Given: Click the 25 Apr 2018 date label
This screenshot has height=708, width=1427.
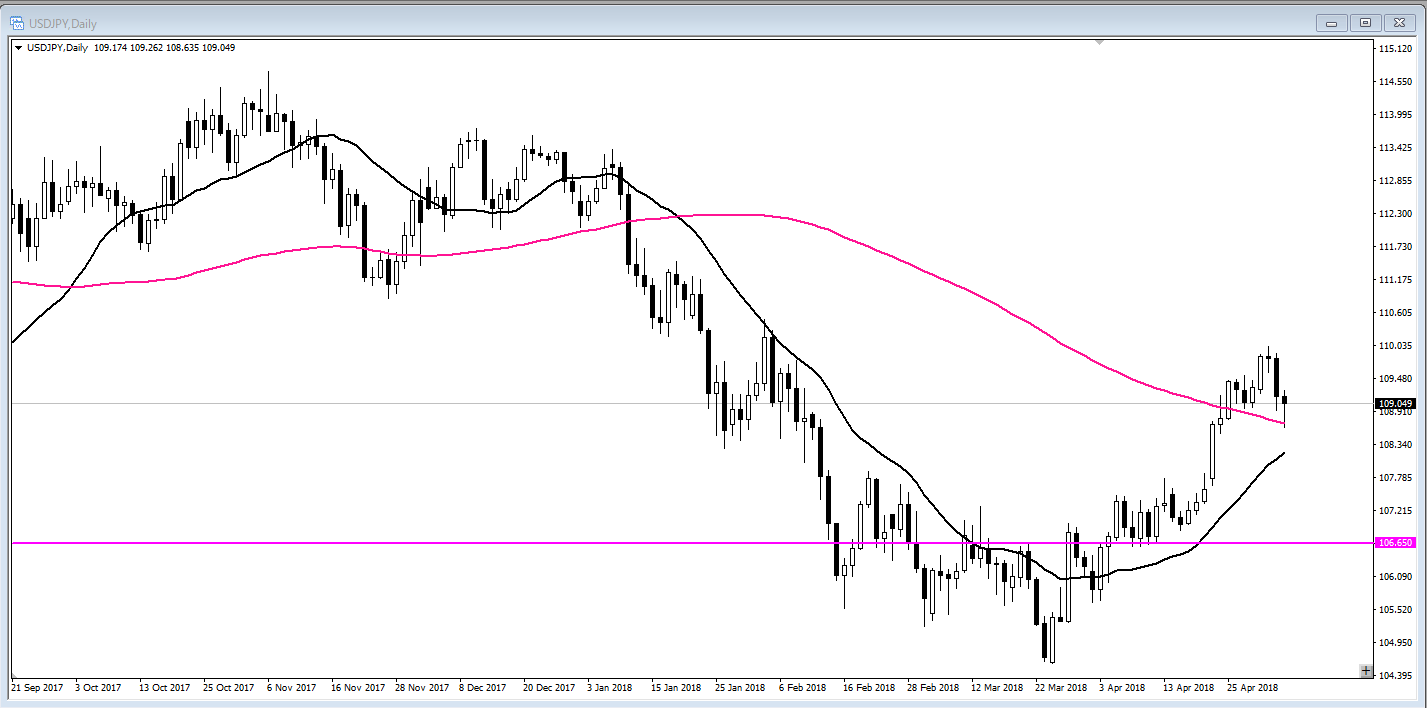Looking at the screenshot, I should click(x=1252, y=688).
